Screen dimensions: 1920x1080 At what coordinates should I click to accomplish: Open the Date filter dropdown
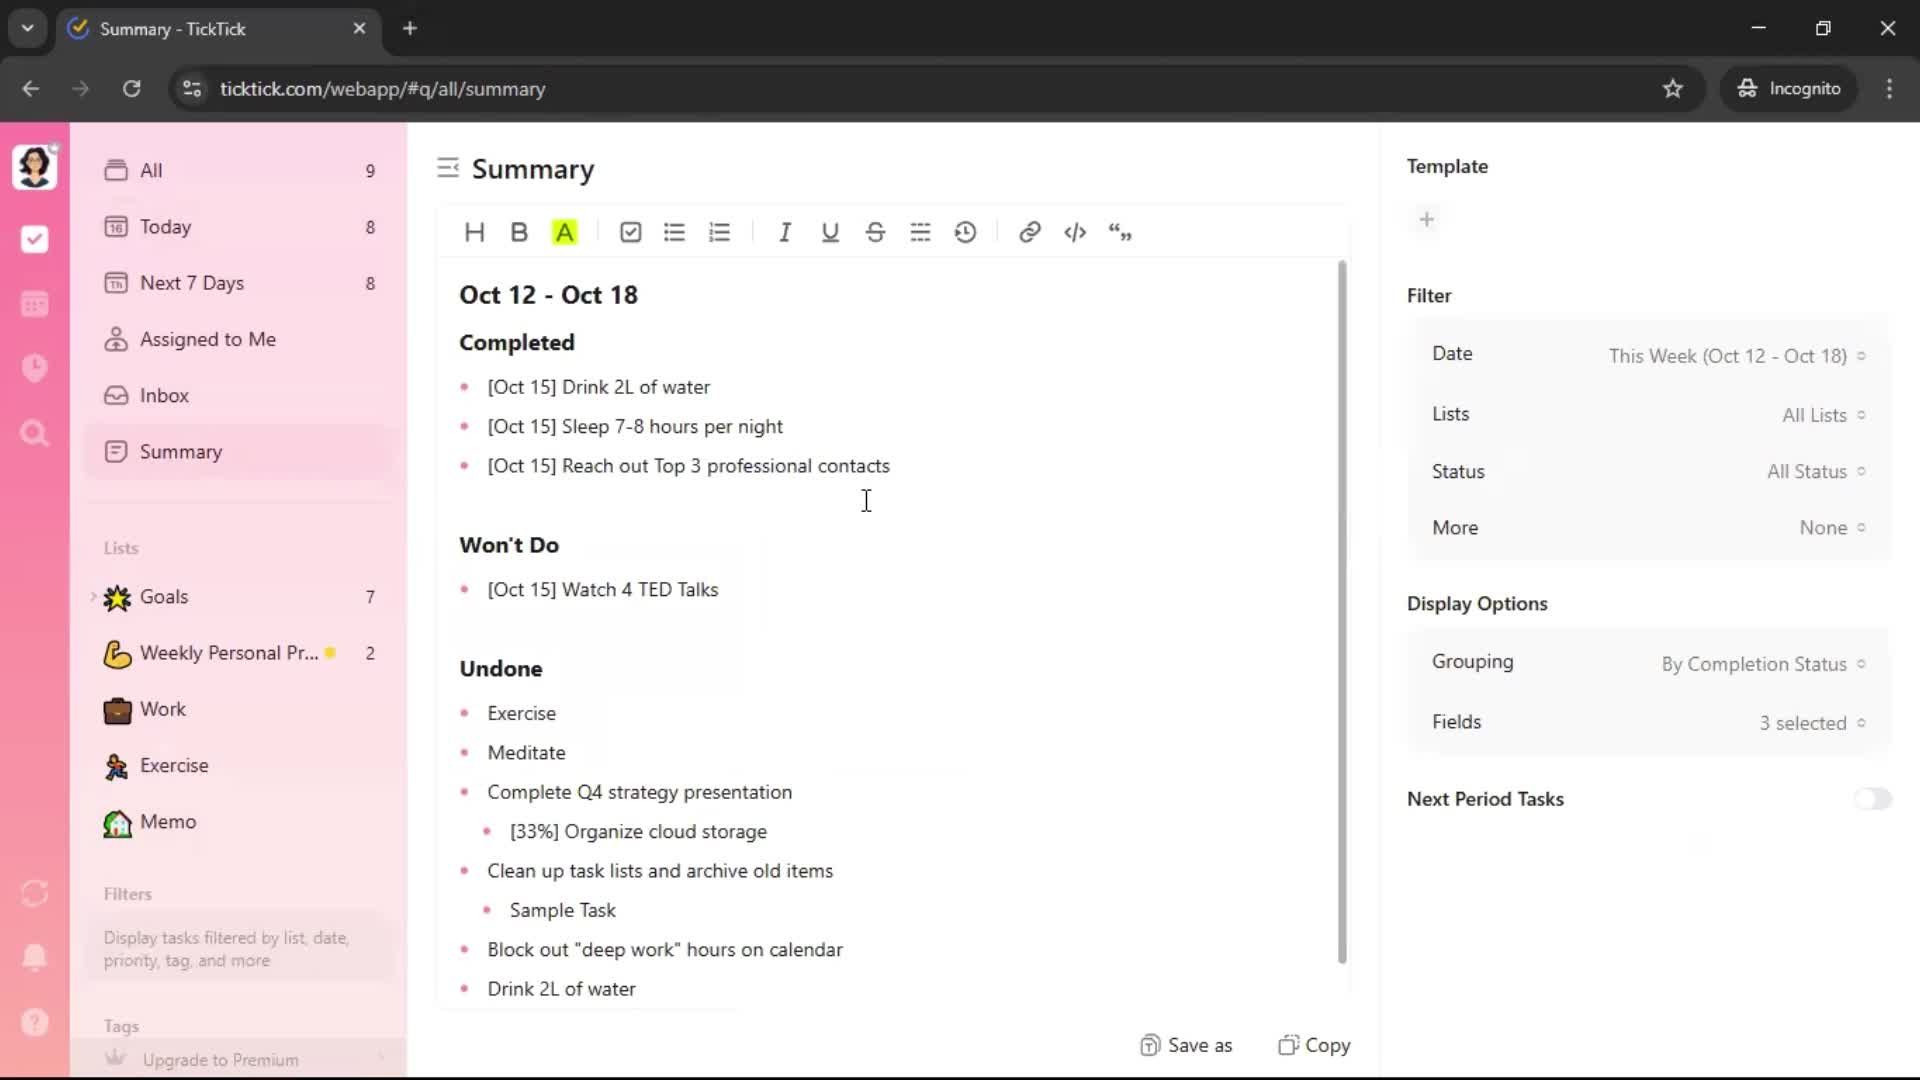[x=1736, y=356]
